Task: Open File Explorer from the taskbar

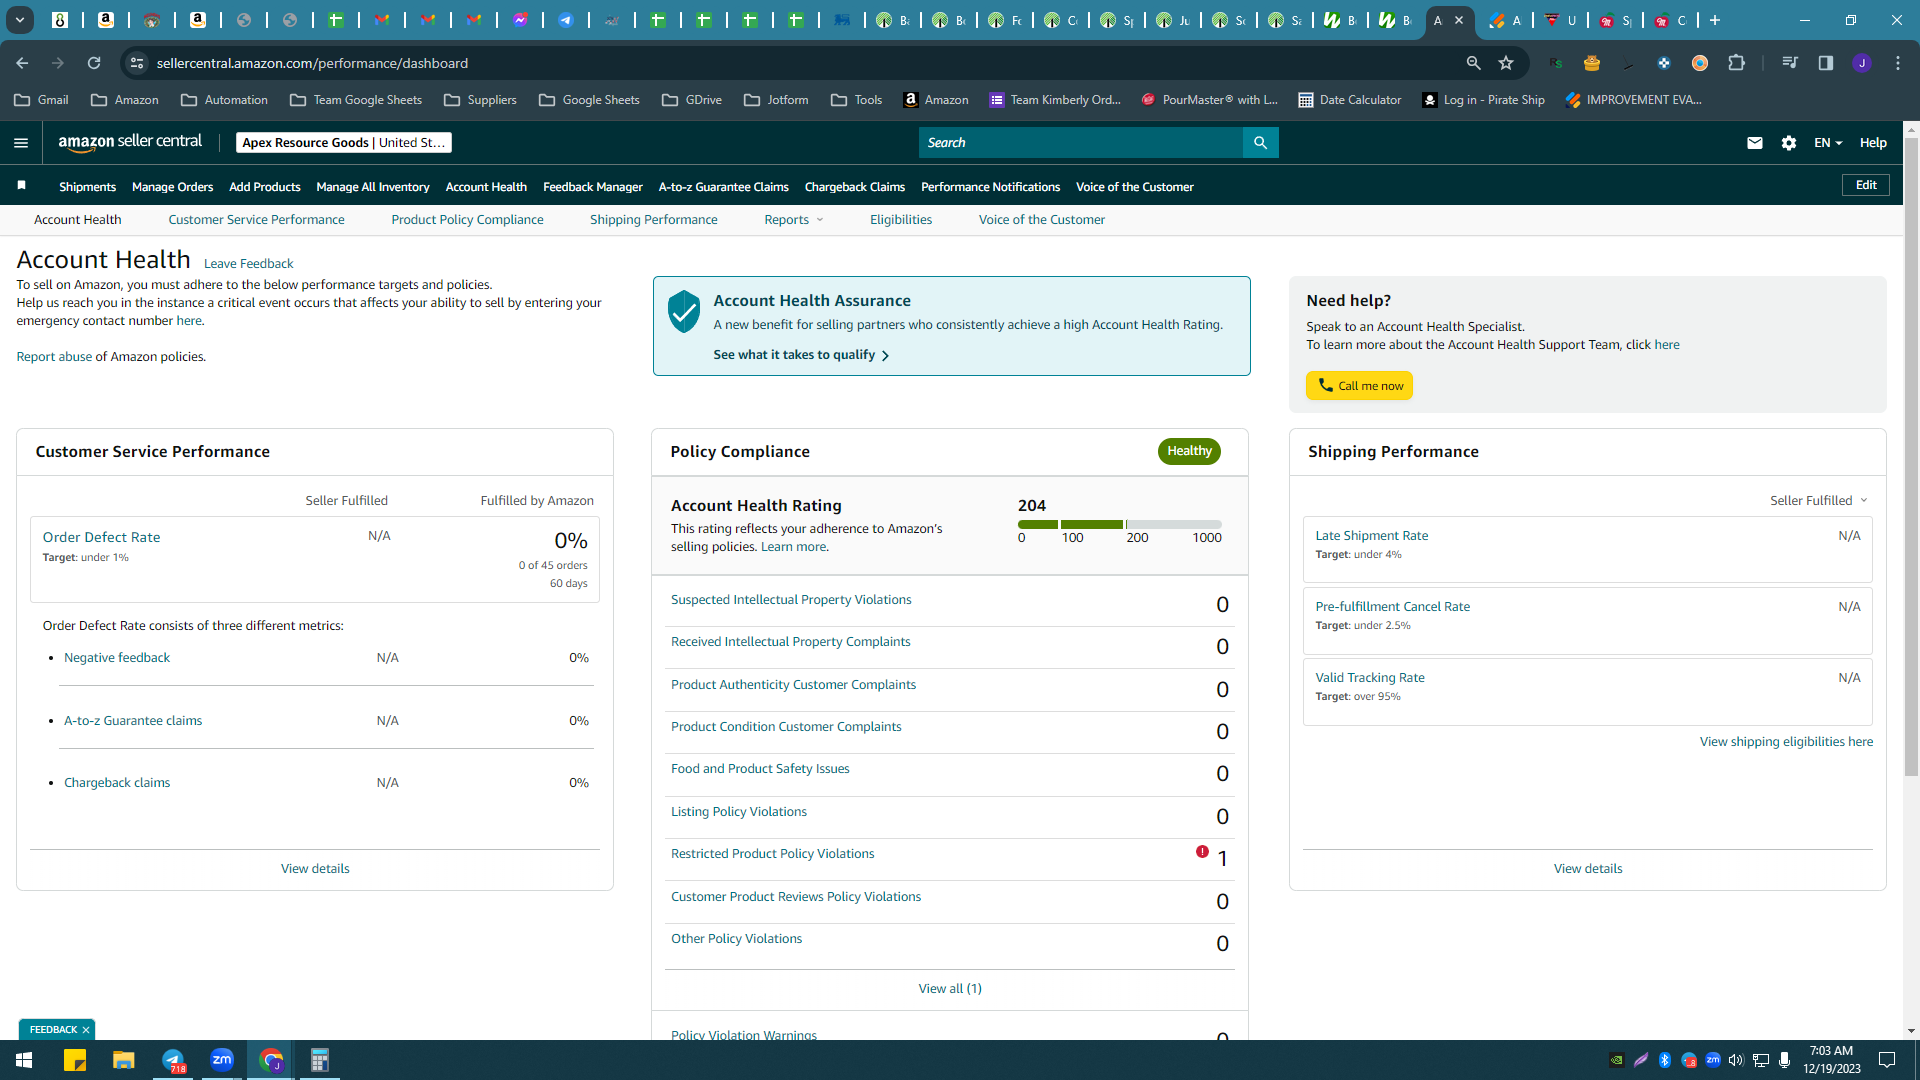Action: (124, 1060)
